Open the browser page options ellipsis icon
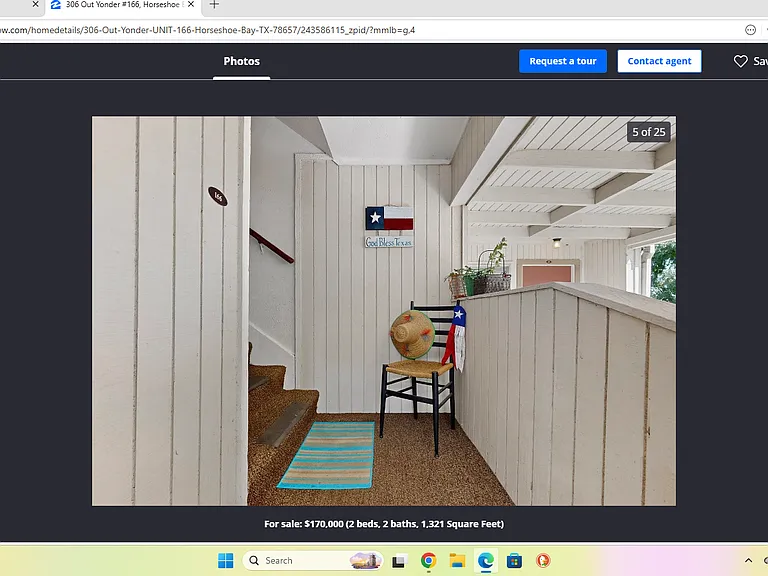 click(x=750, y=30)
